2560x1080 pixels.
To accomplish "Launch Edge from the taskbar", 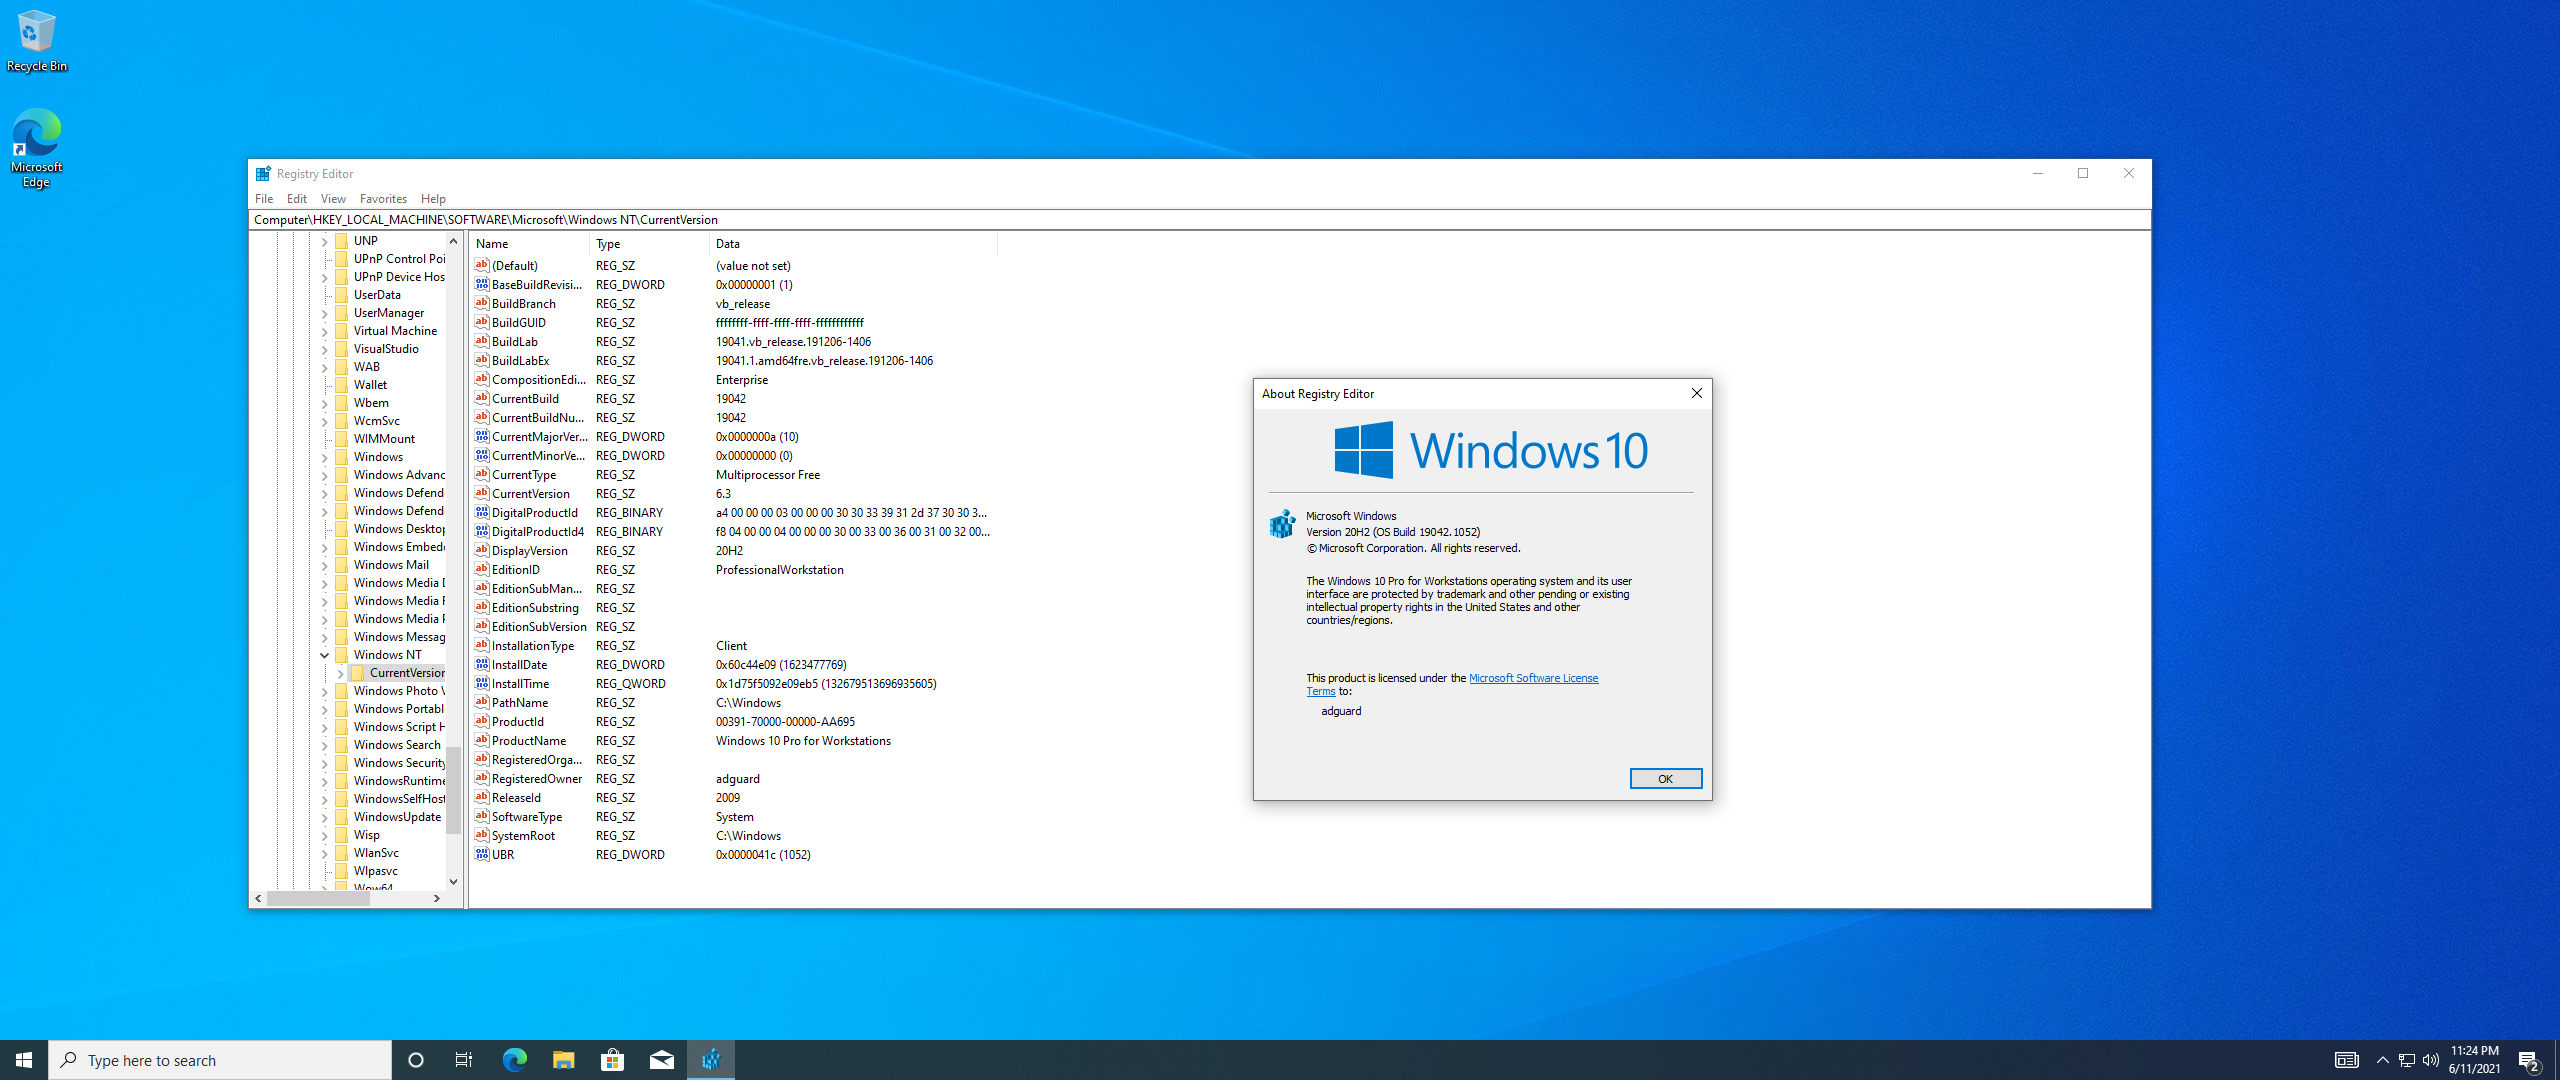I will tap(514, 1060).
